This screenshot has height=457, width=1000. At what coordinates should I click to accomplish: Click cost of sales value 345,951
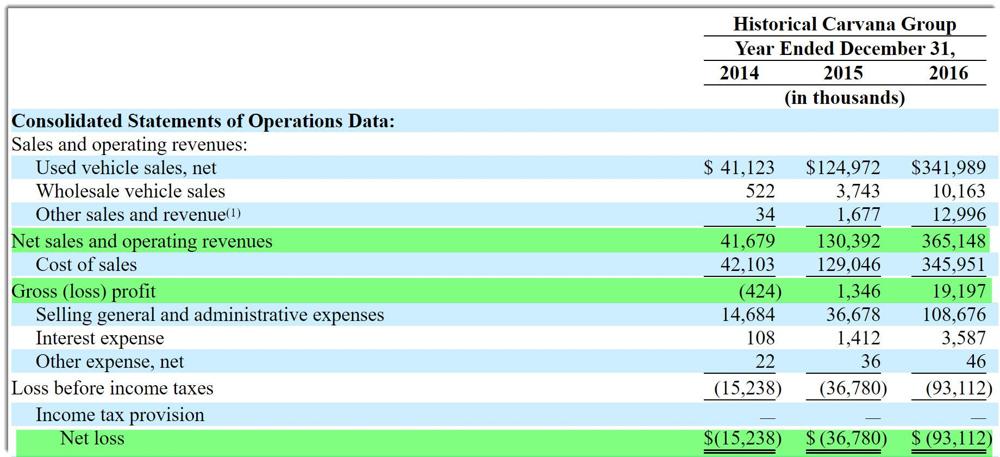[x=952, y=264]
